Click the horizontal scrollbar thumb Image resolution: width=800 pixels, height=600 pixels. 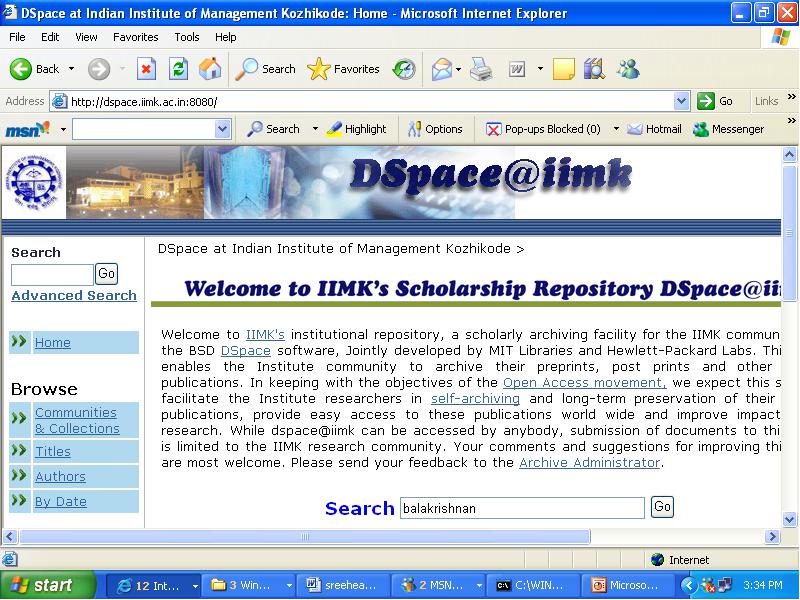[x=305, y=536]
